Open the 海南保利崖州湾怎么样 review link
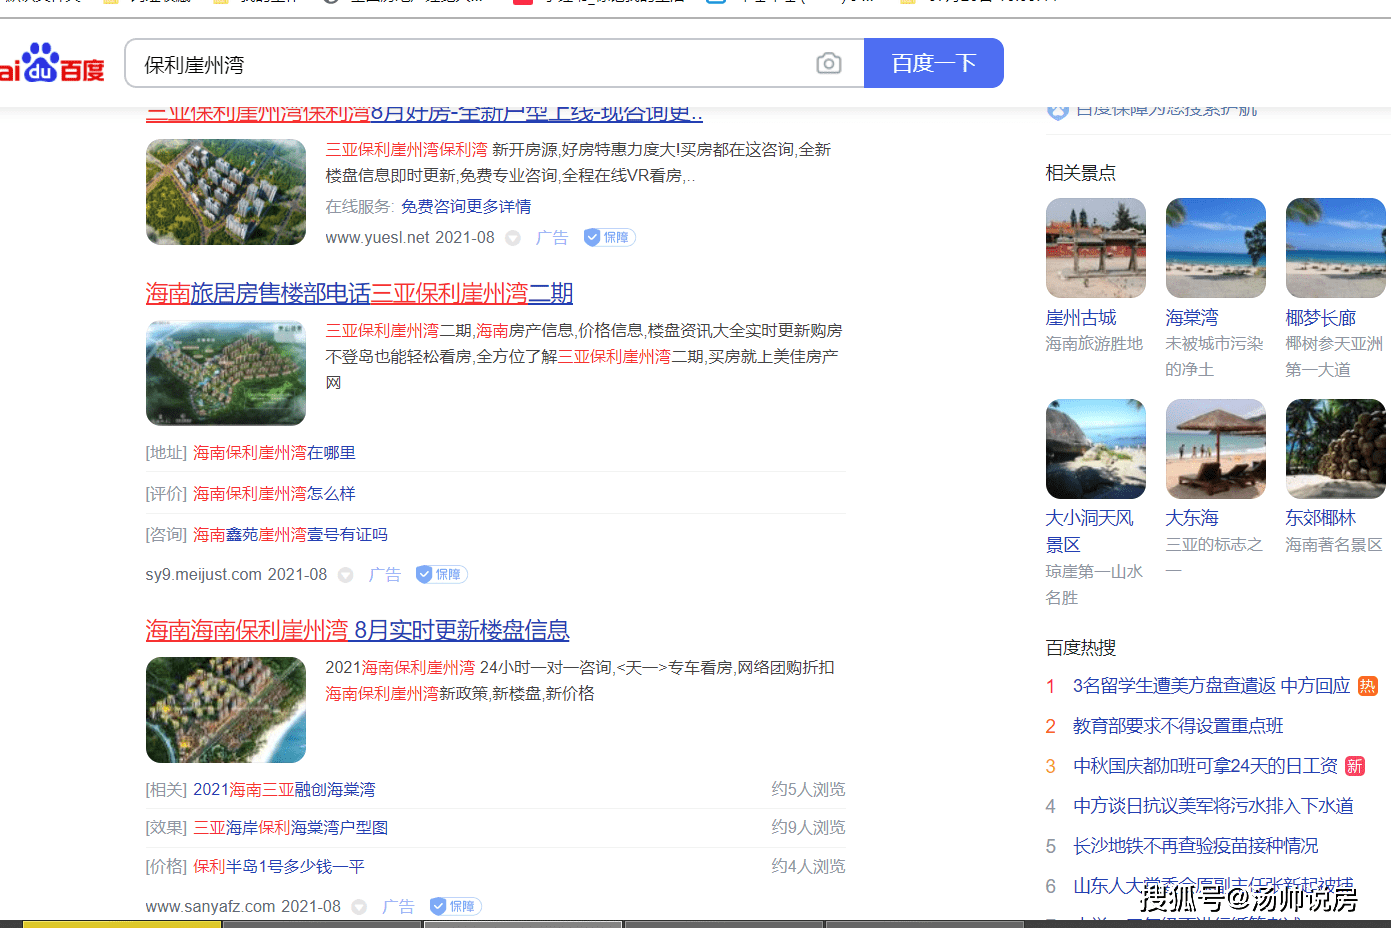This screenshot has height=928, width=1391. [x=274, y=493]
